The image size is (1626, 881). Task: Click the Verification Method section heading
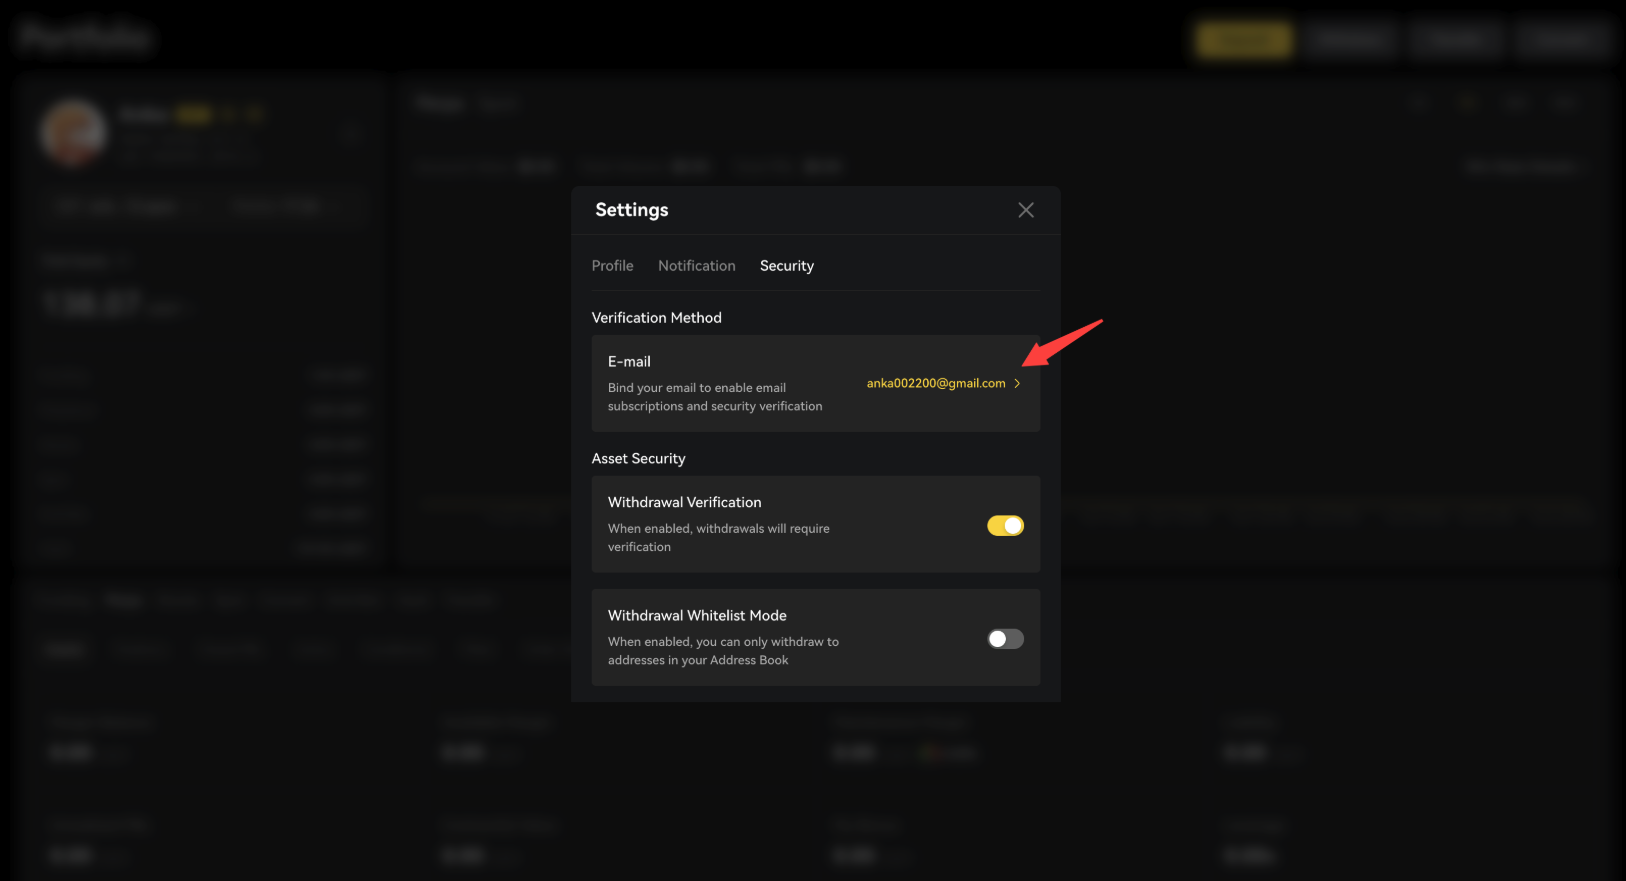[656, 318]
